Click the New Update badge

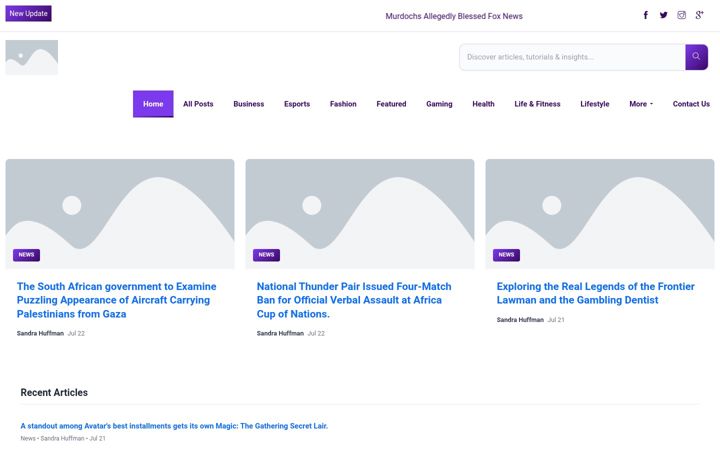tap(28, 13)
